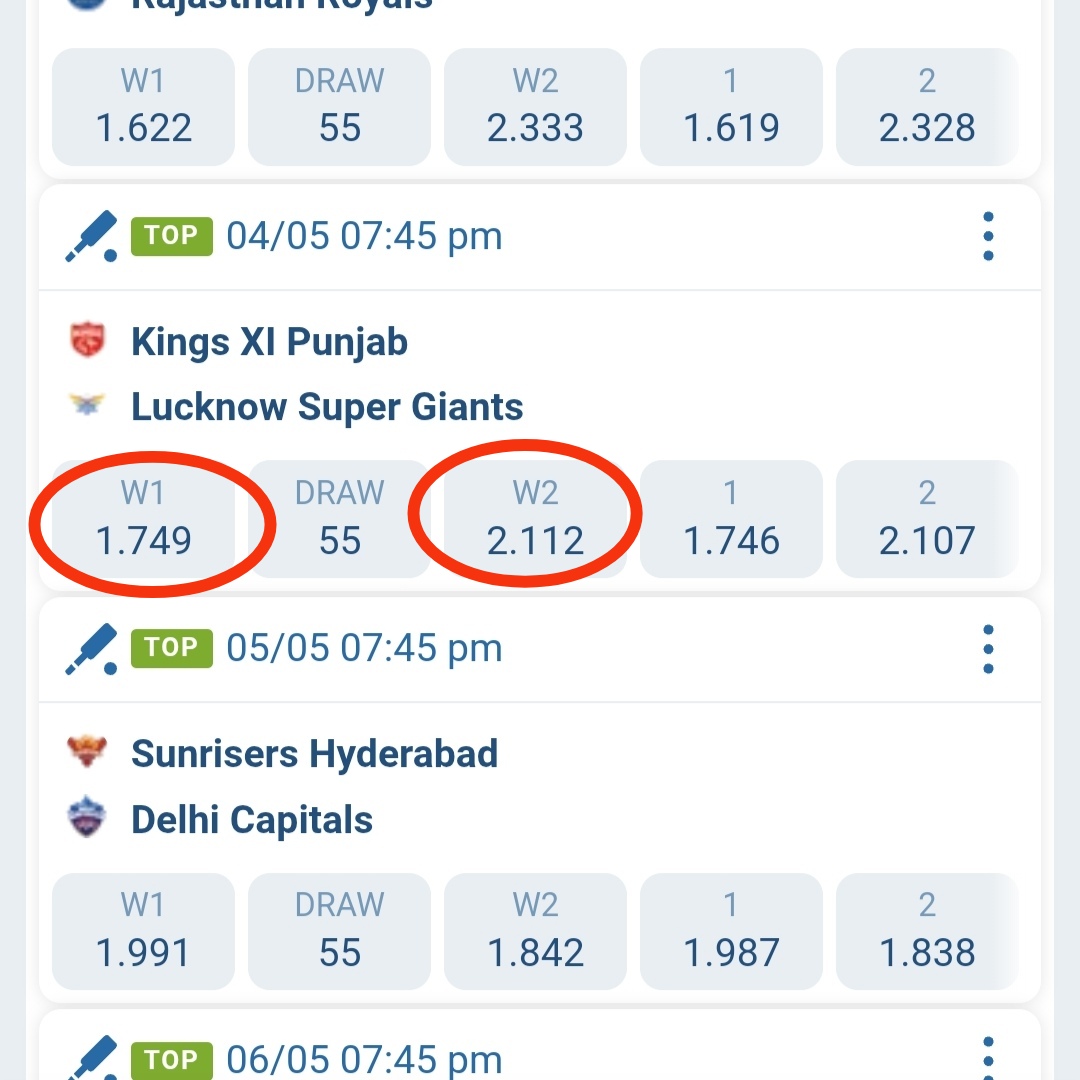Click the TOP badge on the 04/05 match
Screen dimensions: 1080x1080
point(172,236)
